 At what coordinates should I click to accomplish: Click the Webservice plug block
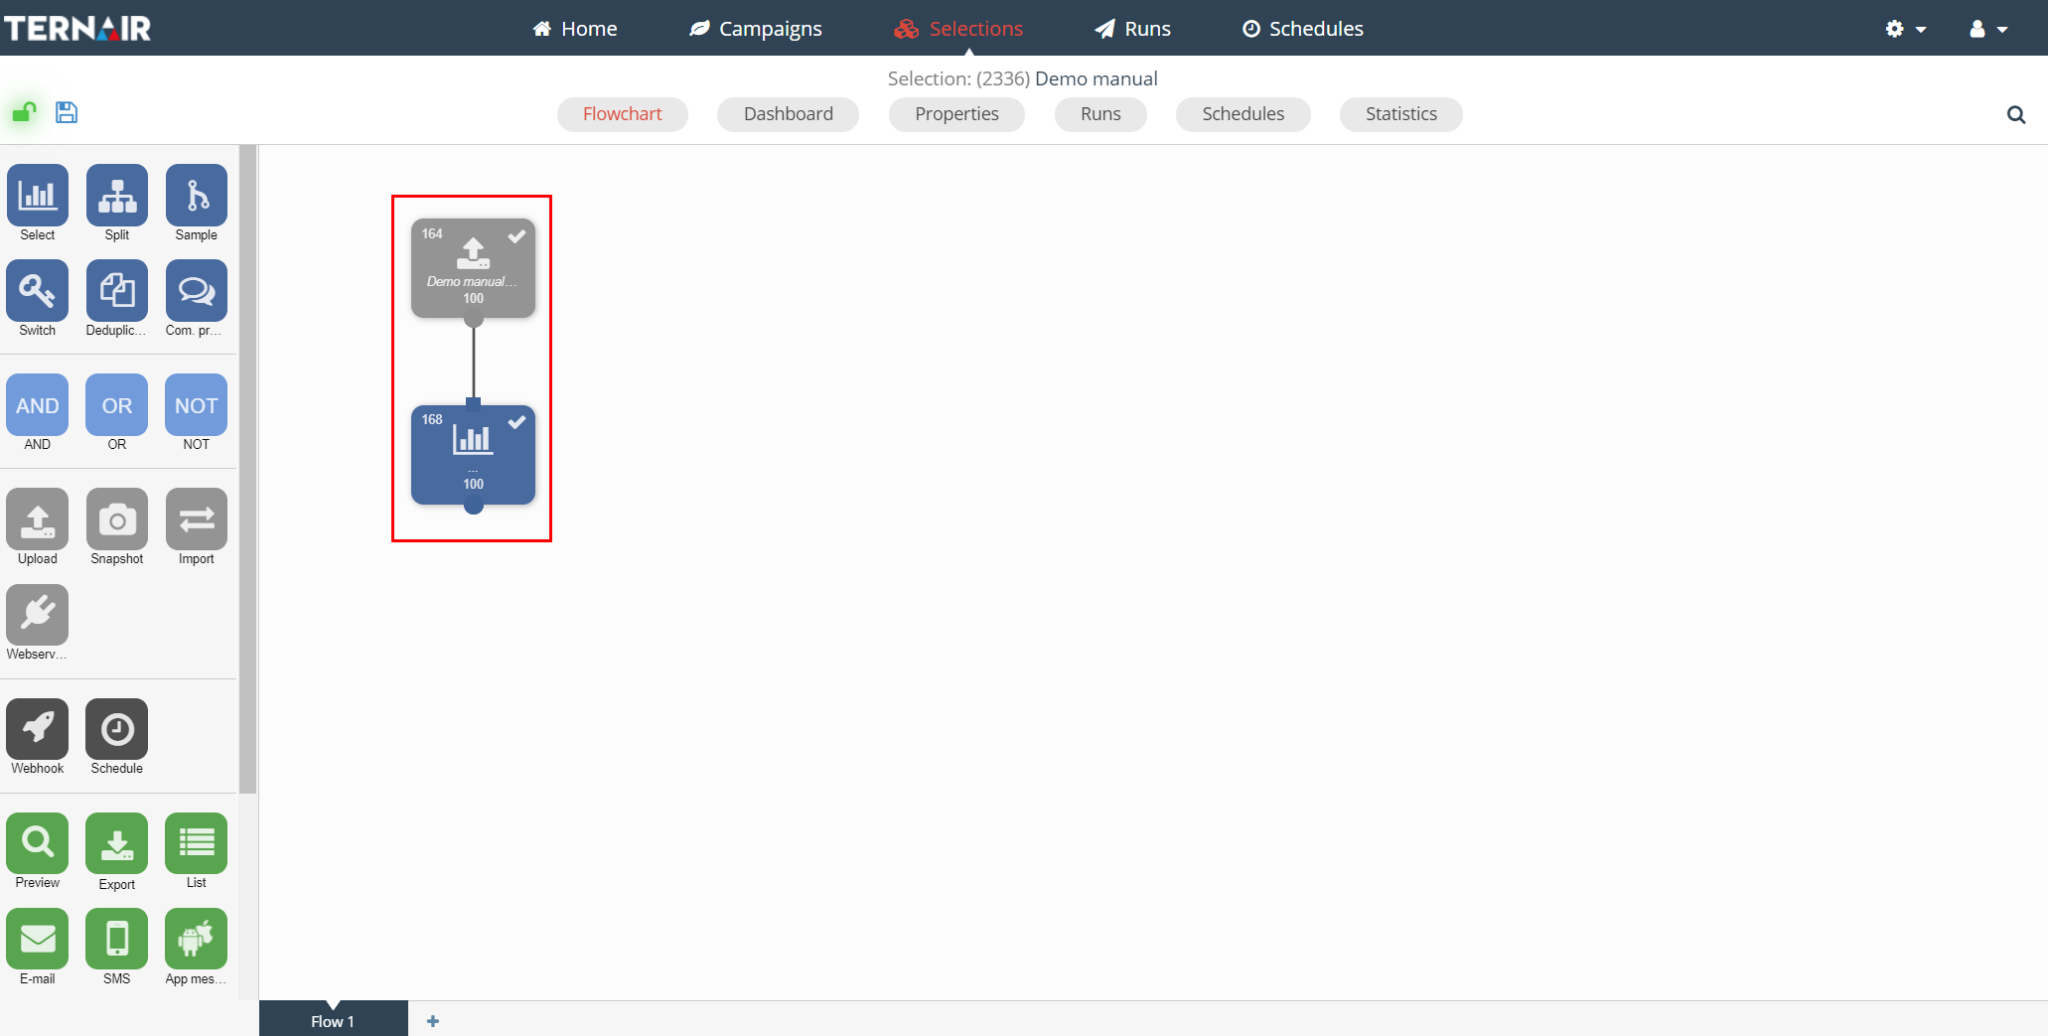38,614
